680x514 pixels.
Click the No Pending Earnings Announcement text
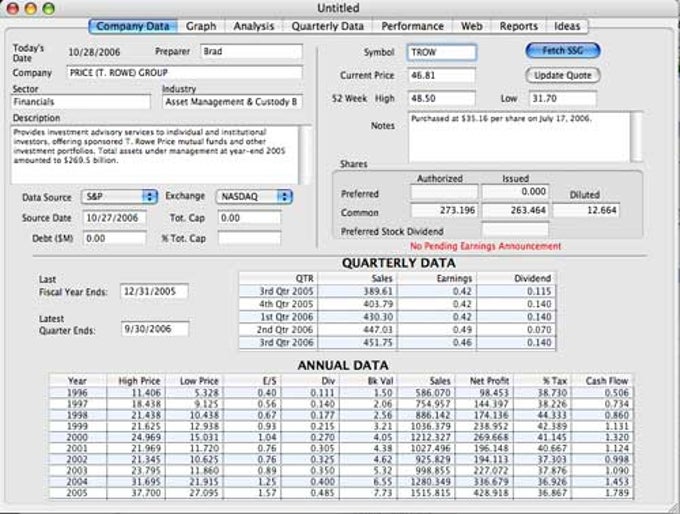point(485,246)
